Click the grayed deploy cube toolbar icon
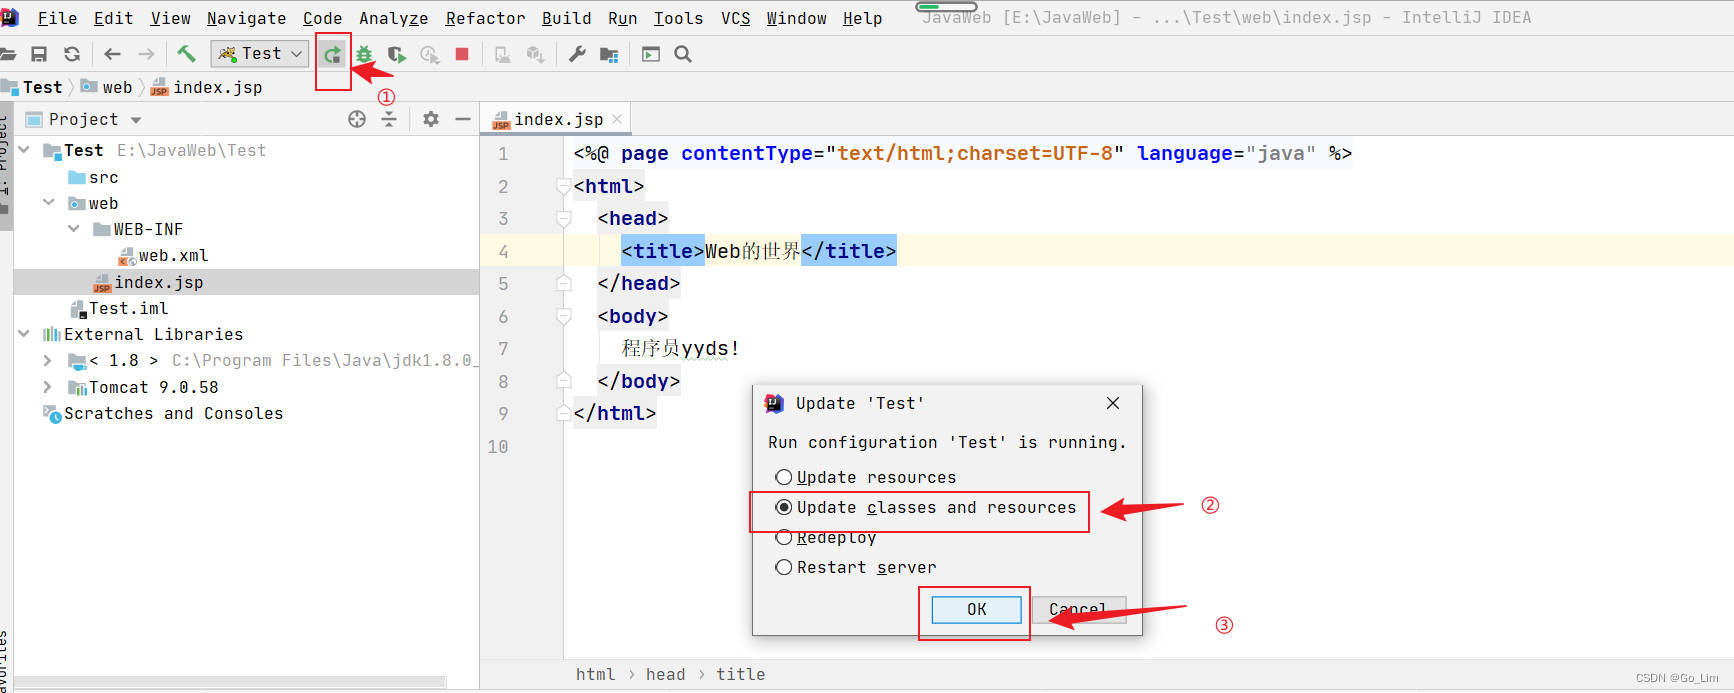Viewport: 1734px width, 693px height. click(536, 54)
